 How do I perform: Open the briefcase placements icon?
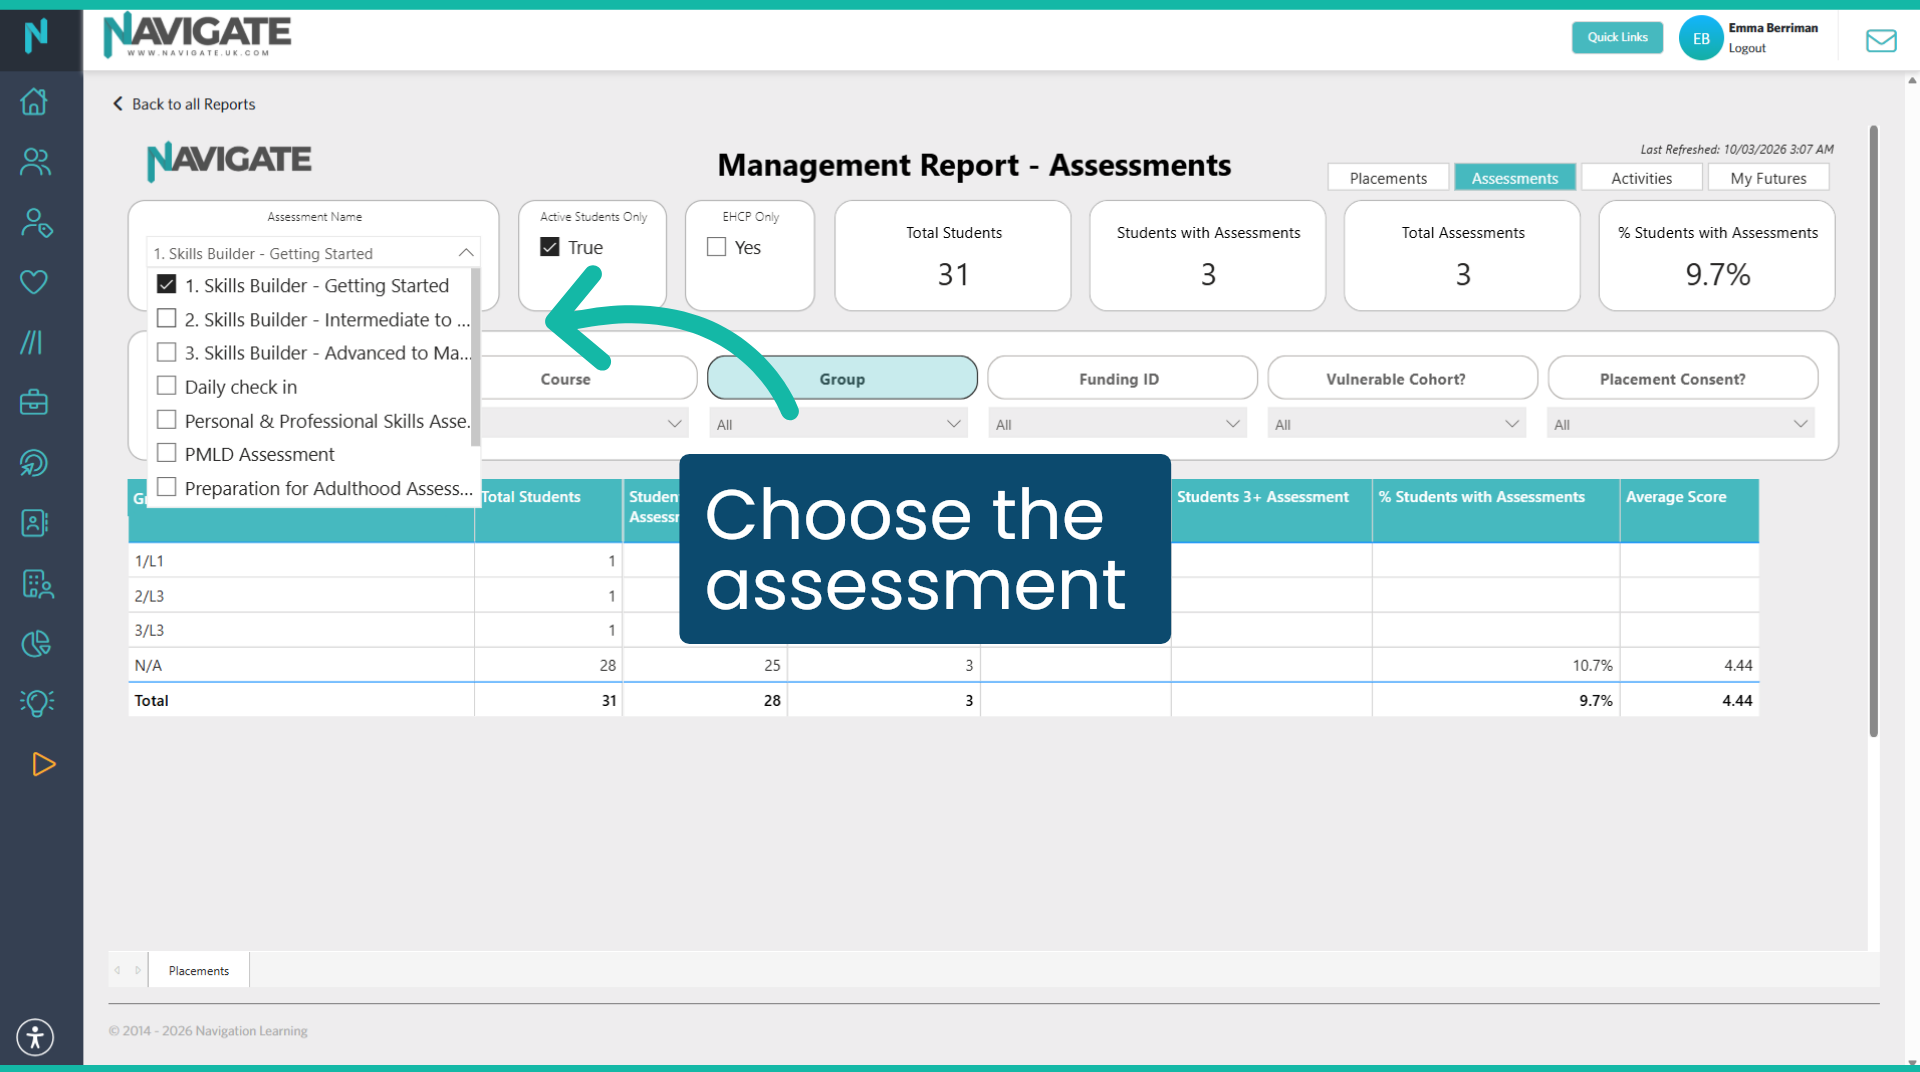pyautogui.click(x=35, y=402)
